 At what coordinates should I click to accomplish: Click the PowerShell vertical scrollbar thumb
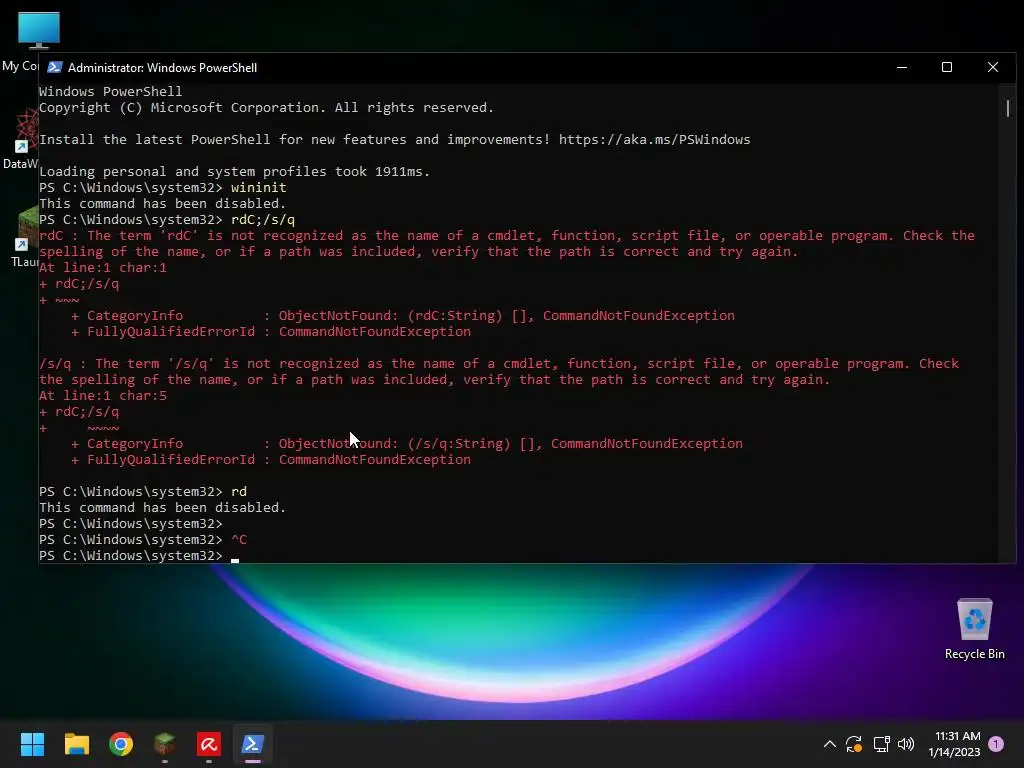pos(1008,108)
